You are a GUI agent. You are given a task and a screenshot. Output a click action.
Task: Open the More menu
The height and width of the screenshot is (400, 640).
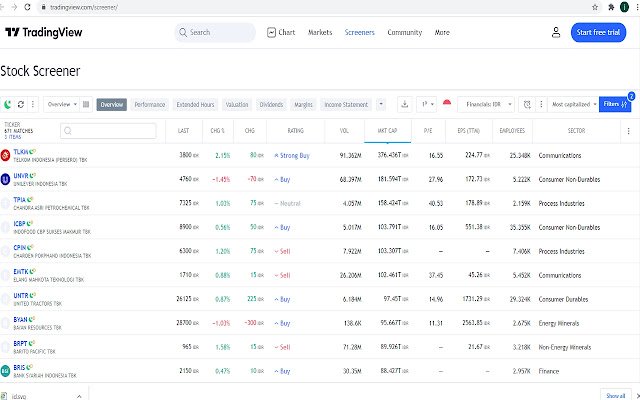[x=442, y=32]
